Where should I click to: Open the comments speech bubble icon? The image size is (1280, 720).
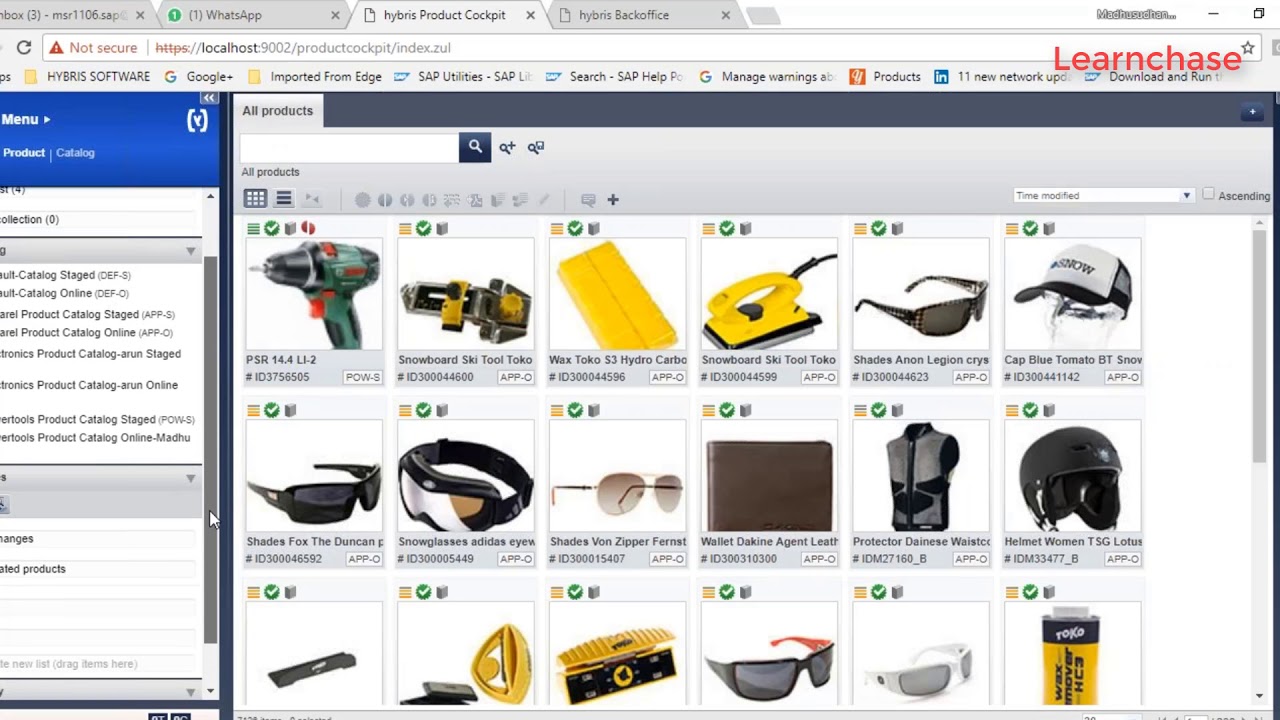pos(588,200)
